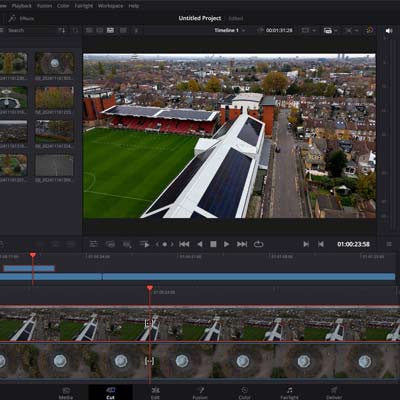Open the Effects panel with wand icon

(x=21, y=19)
